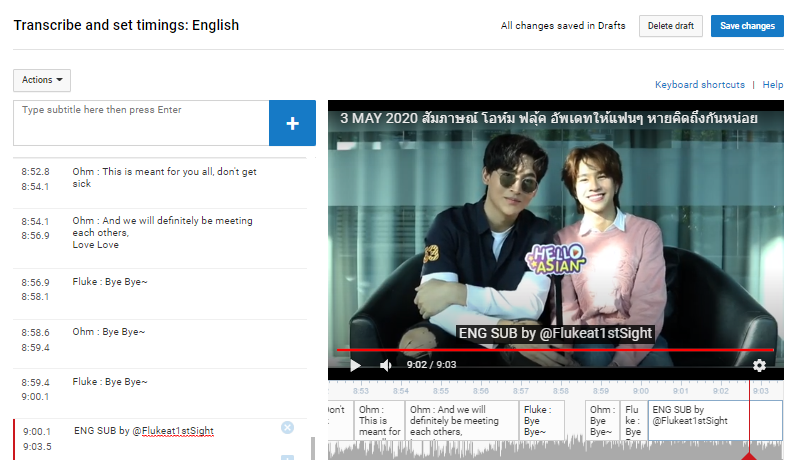
Task: Click the subtitle text input box
Action: pos(141,123)
